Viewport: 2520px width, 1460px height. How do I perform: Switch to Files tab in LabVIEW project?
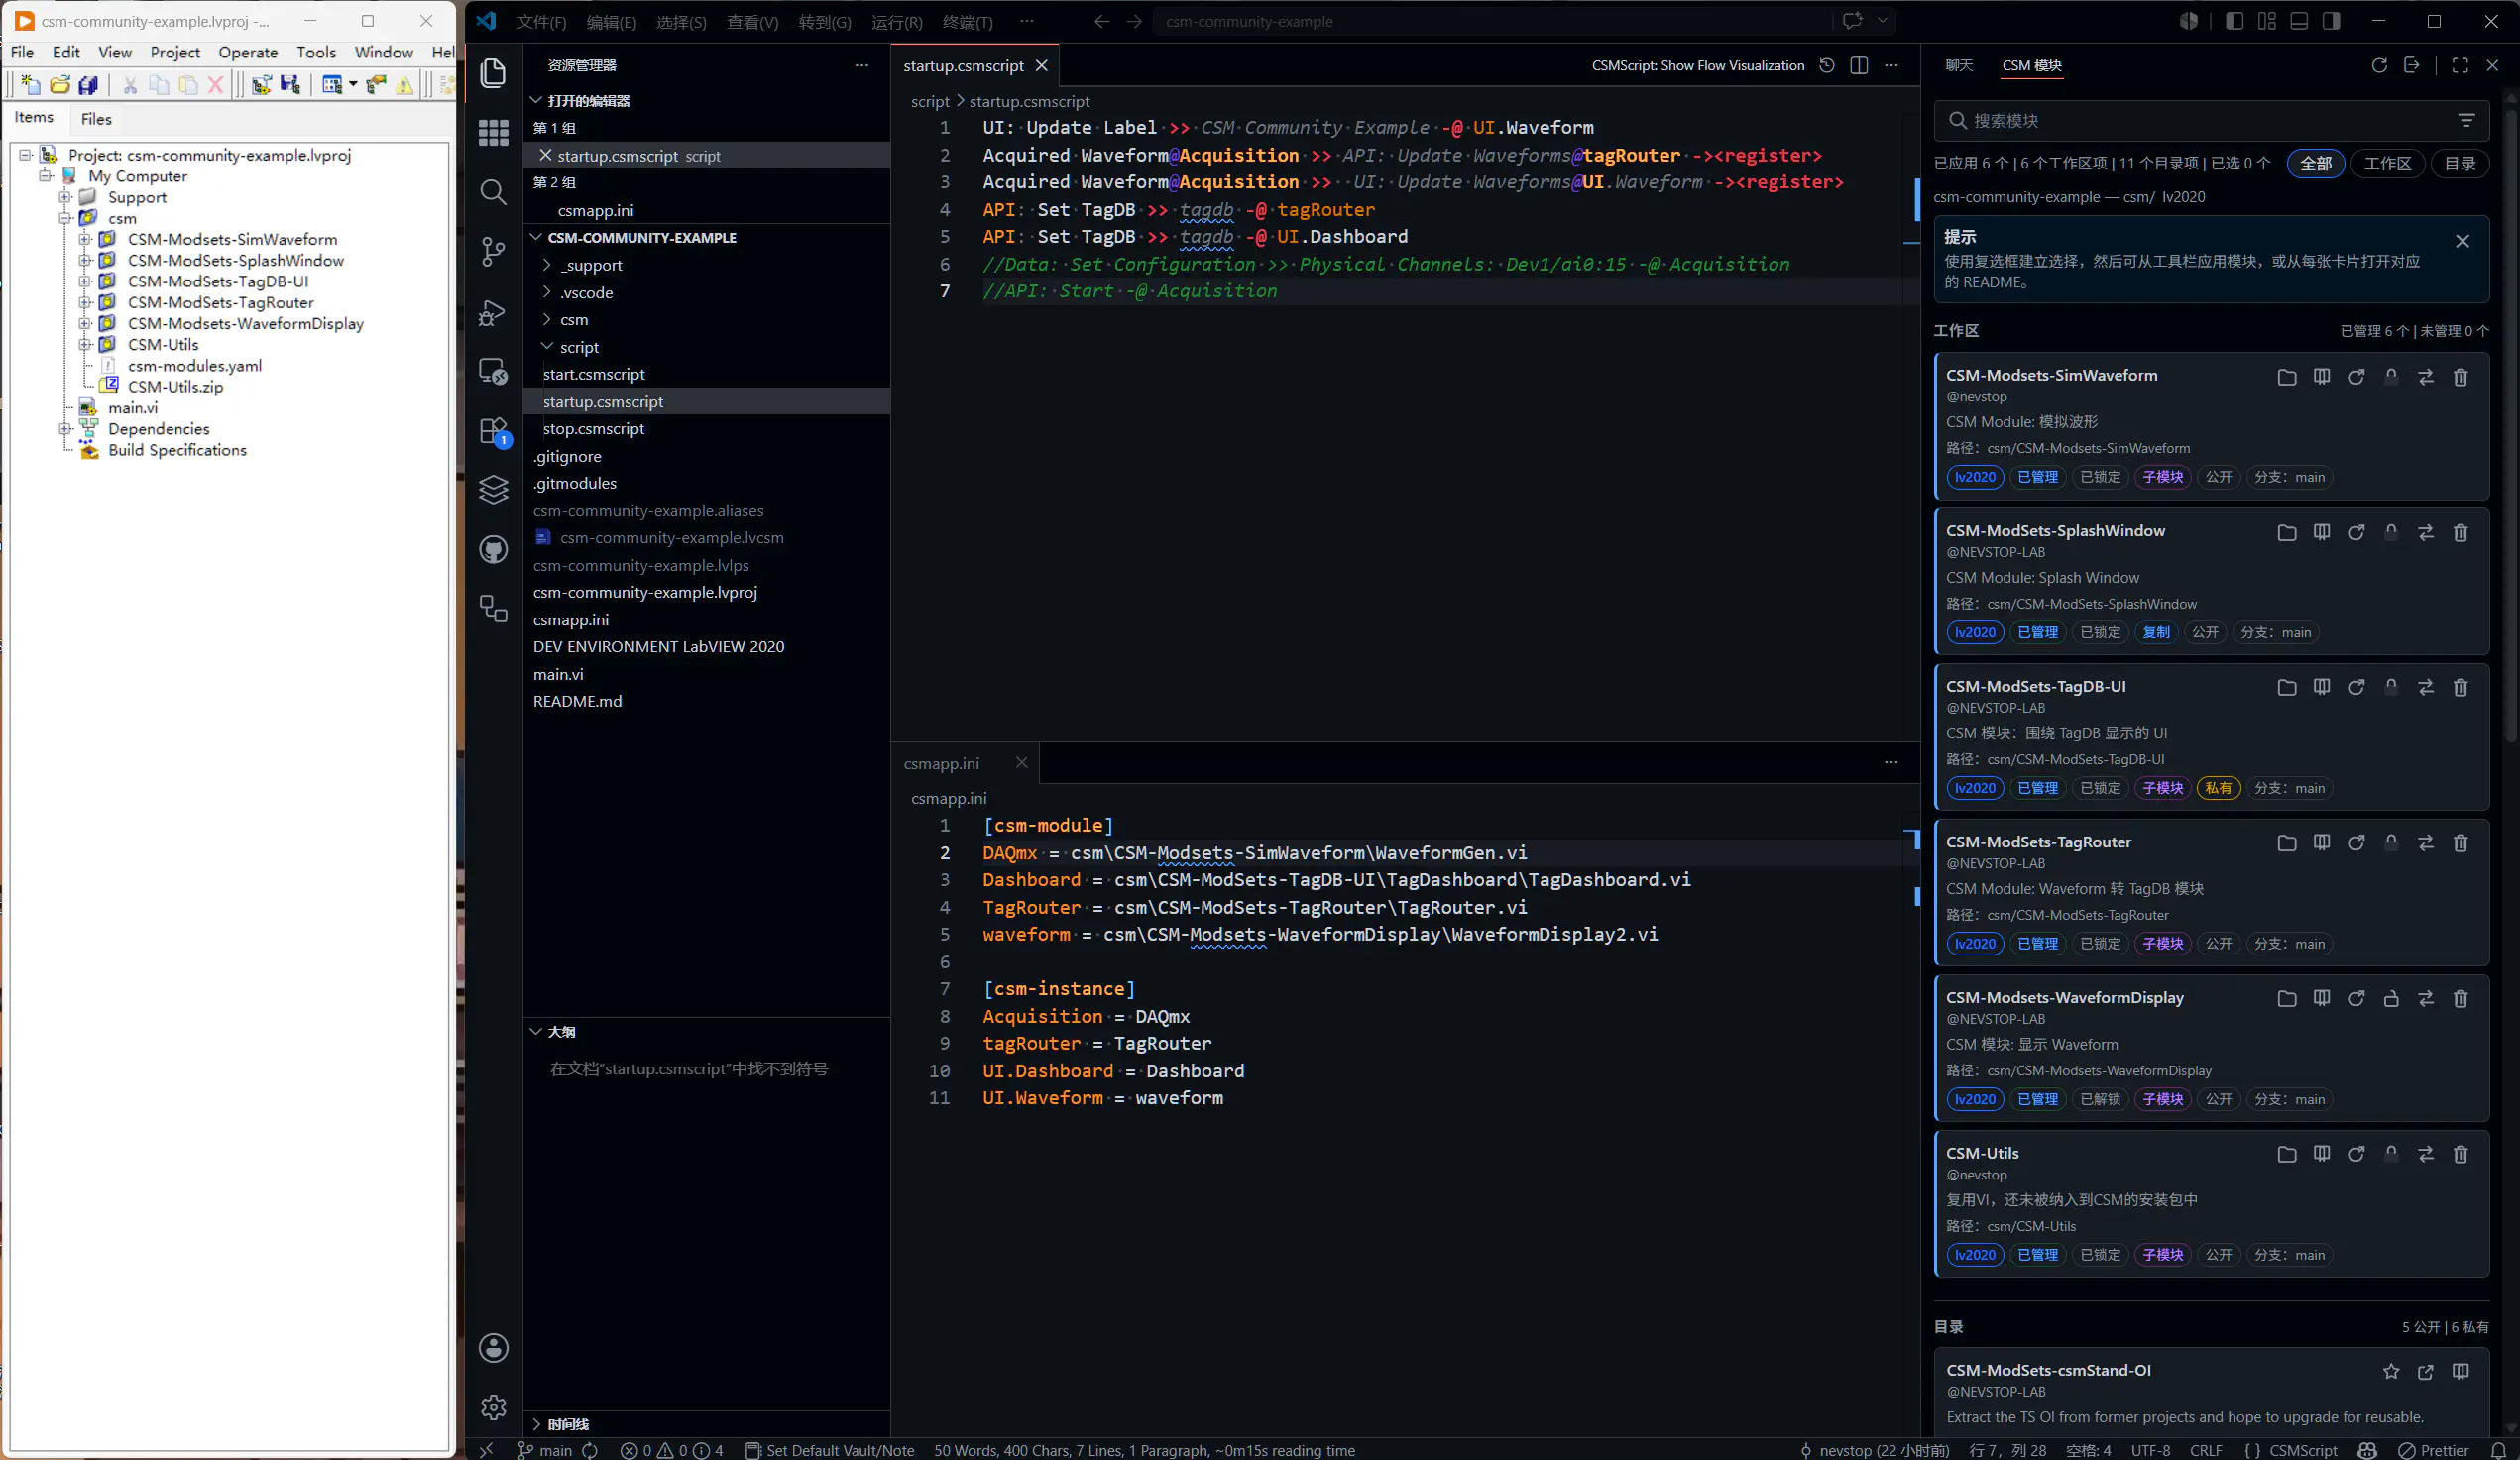click(96, 118)
